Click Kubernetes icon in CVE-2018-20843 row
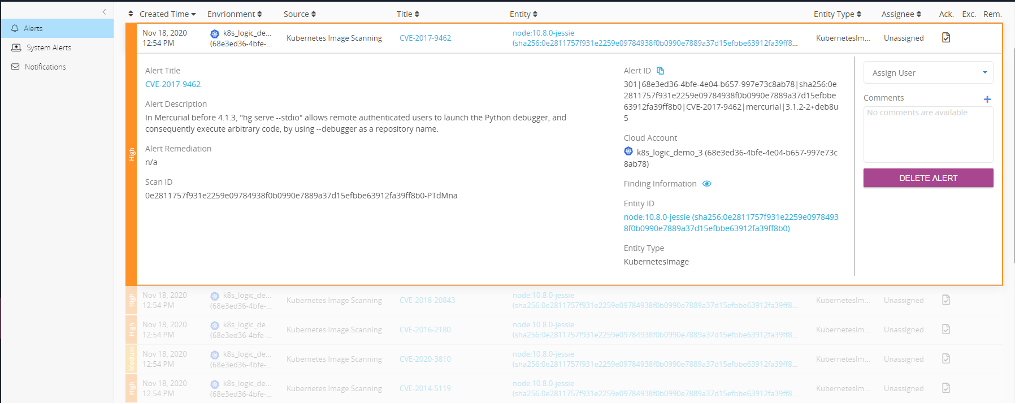The height and width of the screenshot is (404, 1016). click(x=214, y=296)
